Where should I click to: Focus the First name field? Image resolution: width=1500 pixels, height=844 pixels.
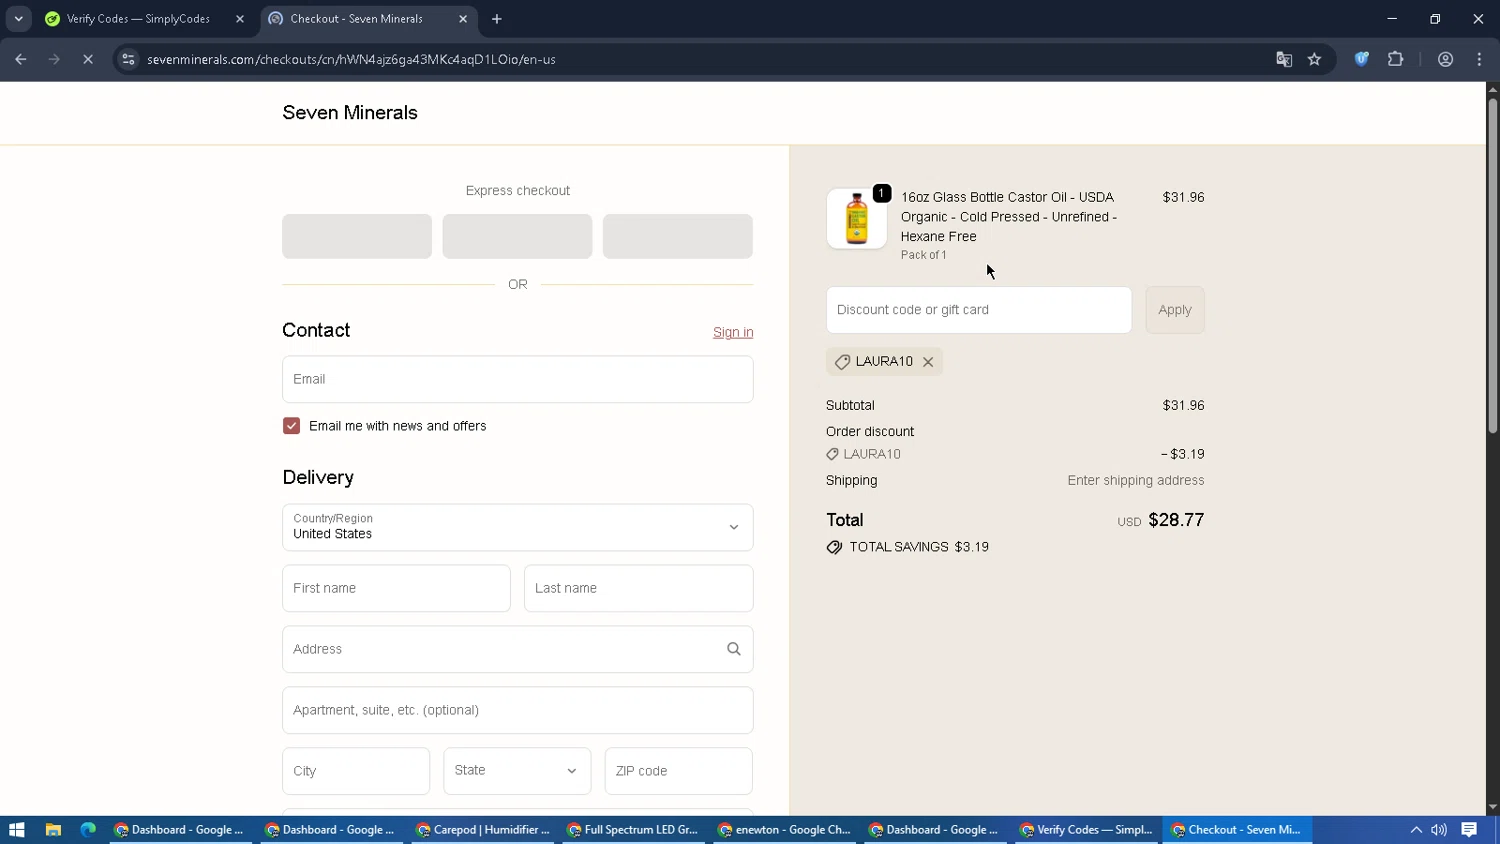pos(396,588)
